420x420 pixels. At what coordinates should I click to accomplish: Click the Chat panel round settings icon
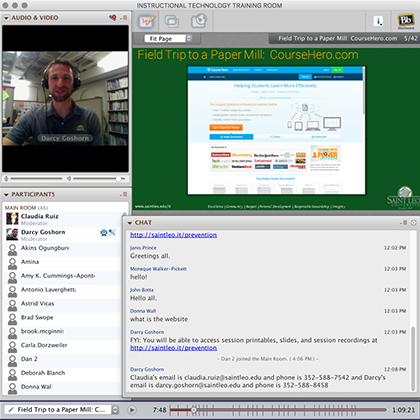414,222
